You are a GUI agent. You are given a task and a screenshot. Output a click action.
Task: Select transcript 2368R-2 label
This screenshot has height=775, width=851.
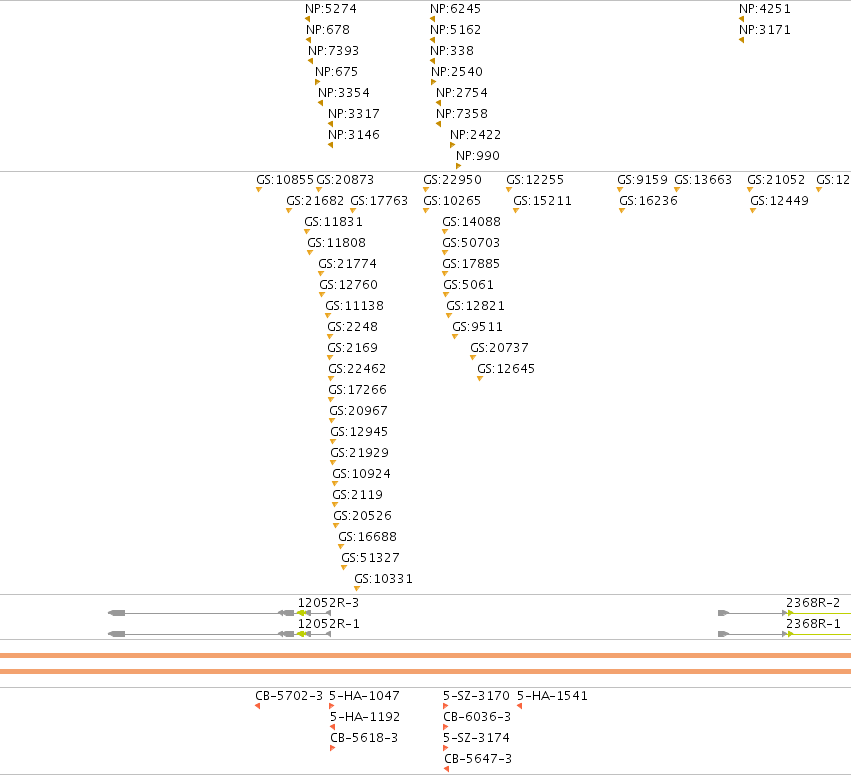pos(813,603)
